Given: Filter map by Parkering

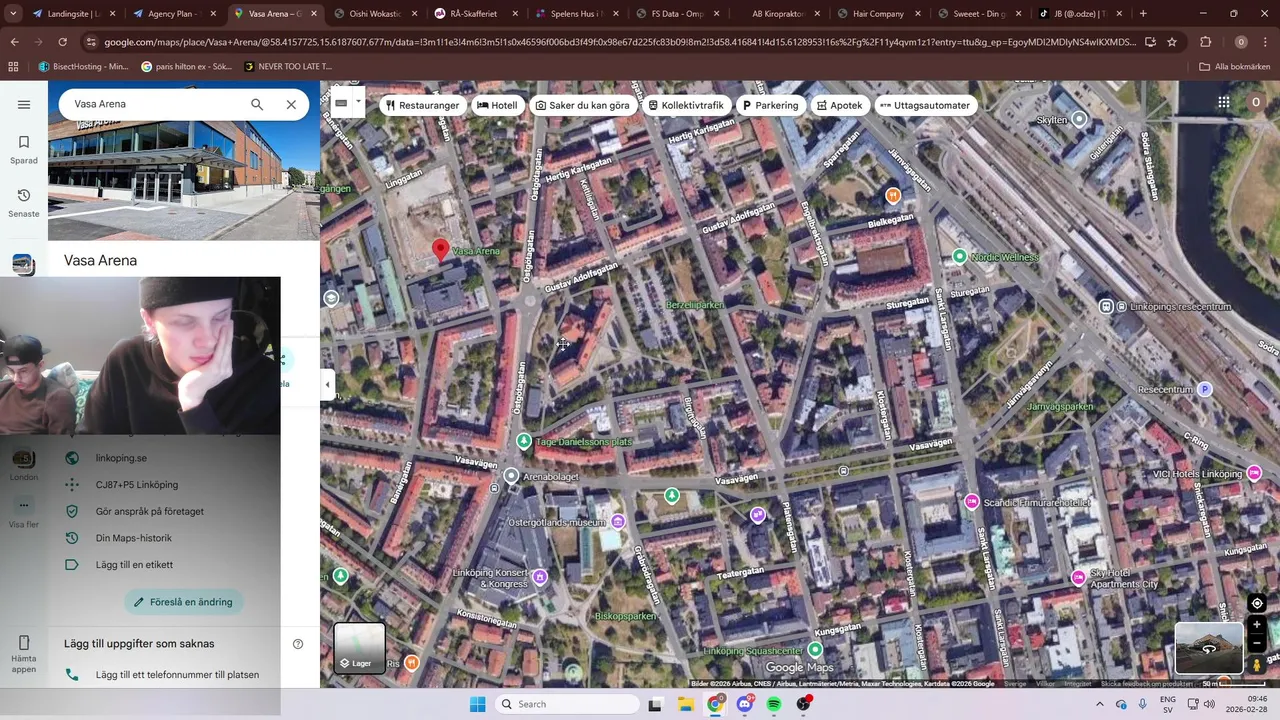Looking at the screenshot, I should (770, 105).
